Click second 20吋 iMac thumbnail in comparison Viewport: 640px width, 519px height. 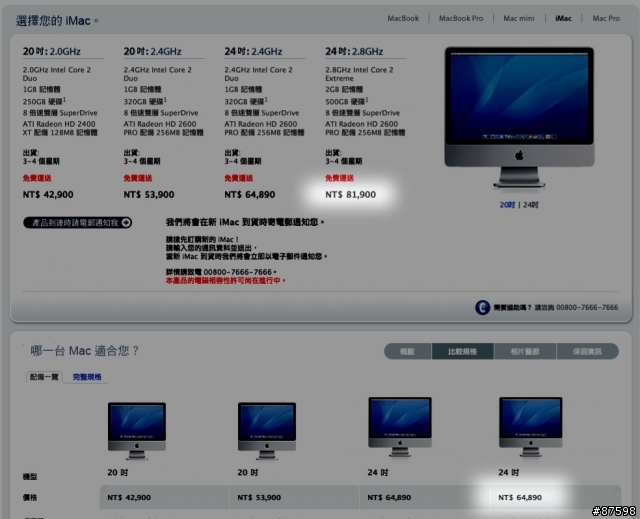coord(267,430)
